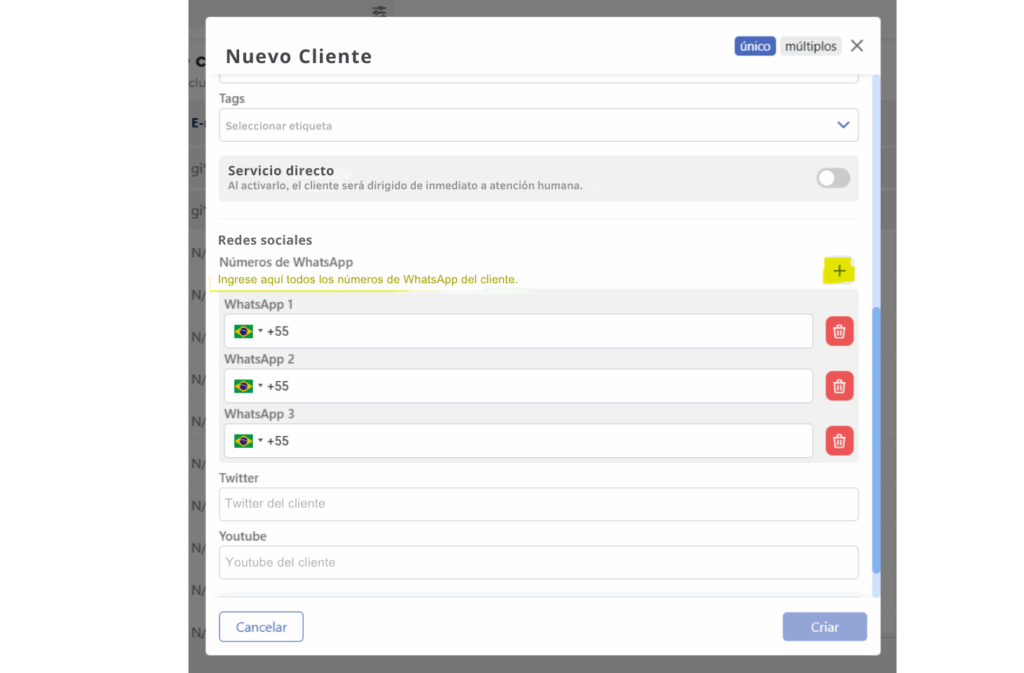
Task: Expand country code list for WhatsApp 1
Action: pos(260,332)
